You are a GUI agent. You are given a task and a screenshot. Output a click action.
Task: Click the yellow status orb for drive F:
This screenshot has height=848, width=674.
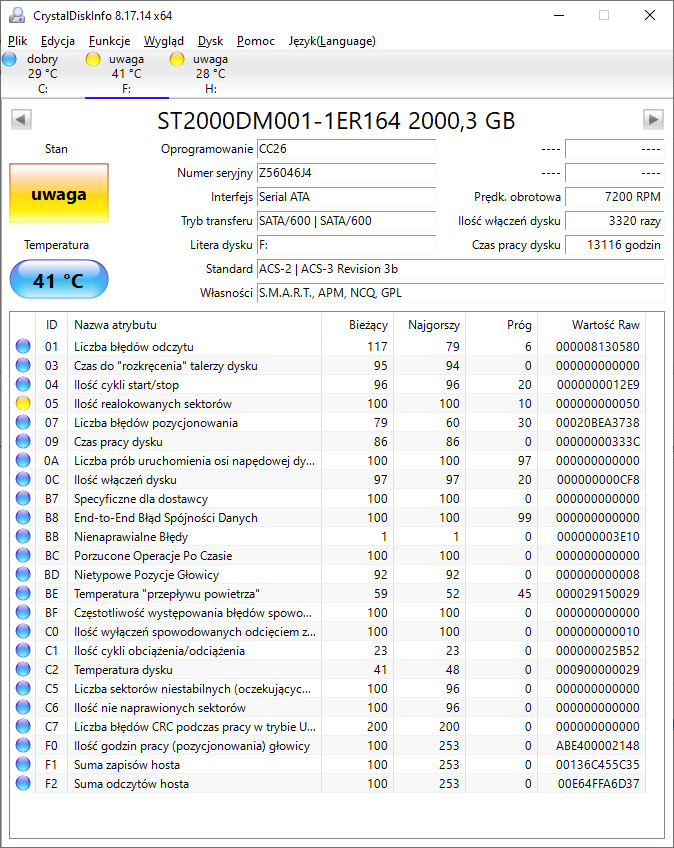coord(93,59)
